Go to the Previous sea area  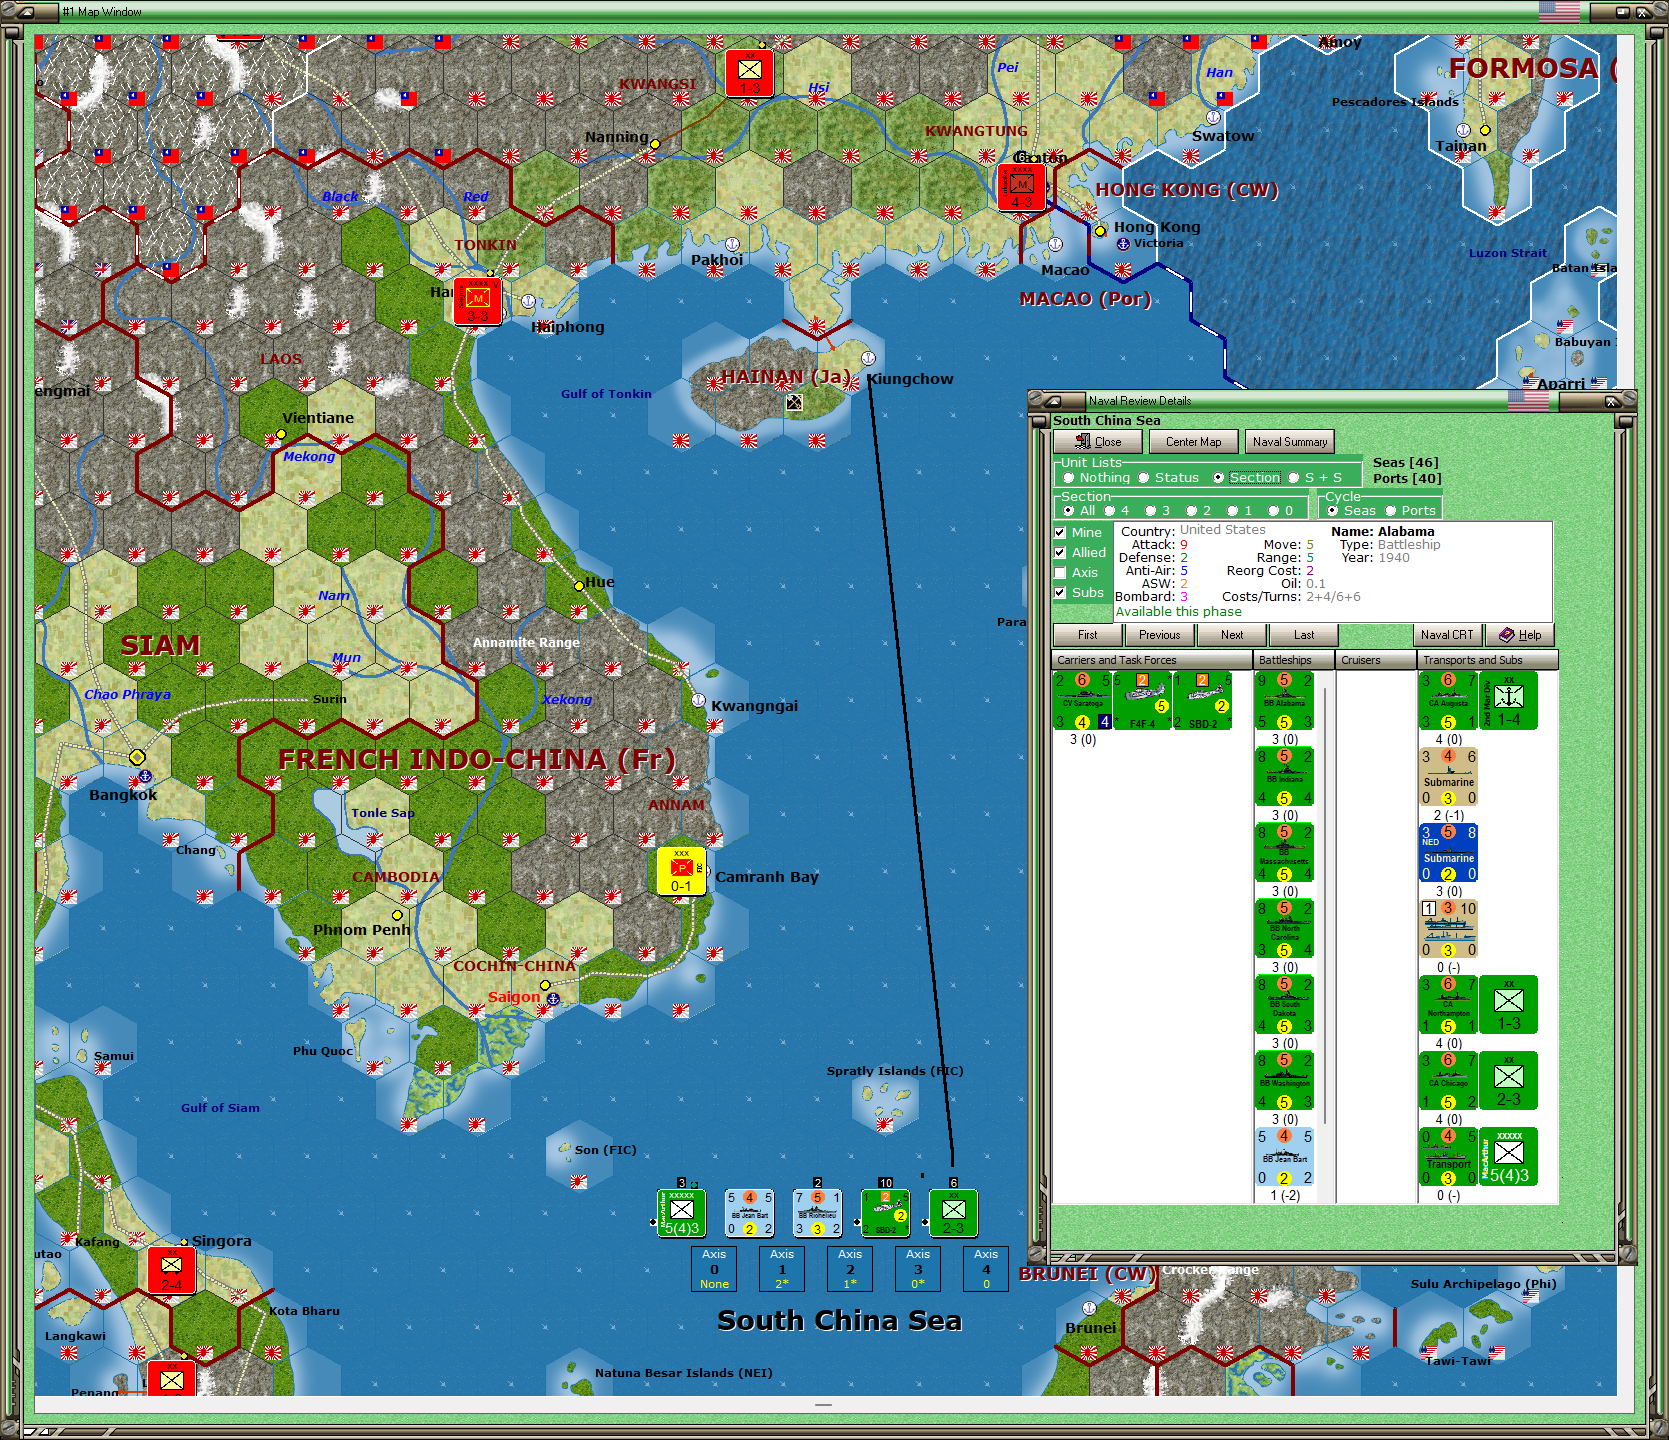[x=1160, y=635]
